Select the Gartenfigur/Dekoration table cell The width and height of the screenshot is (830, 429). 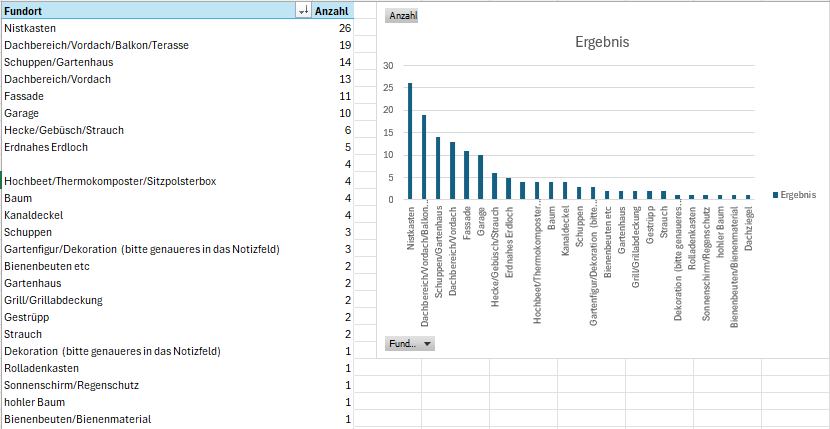coord(157,249)
